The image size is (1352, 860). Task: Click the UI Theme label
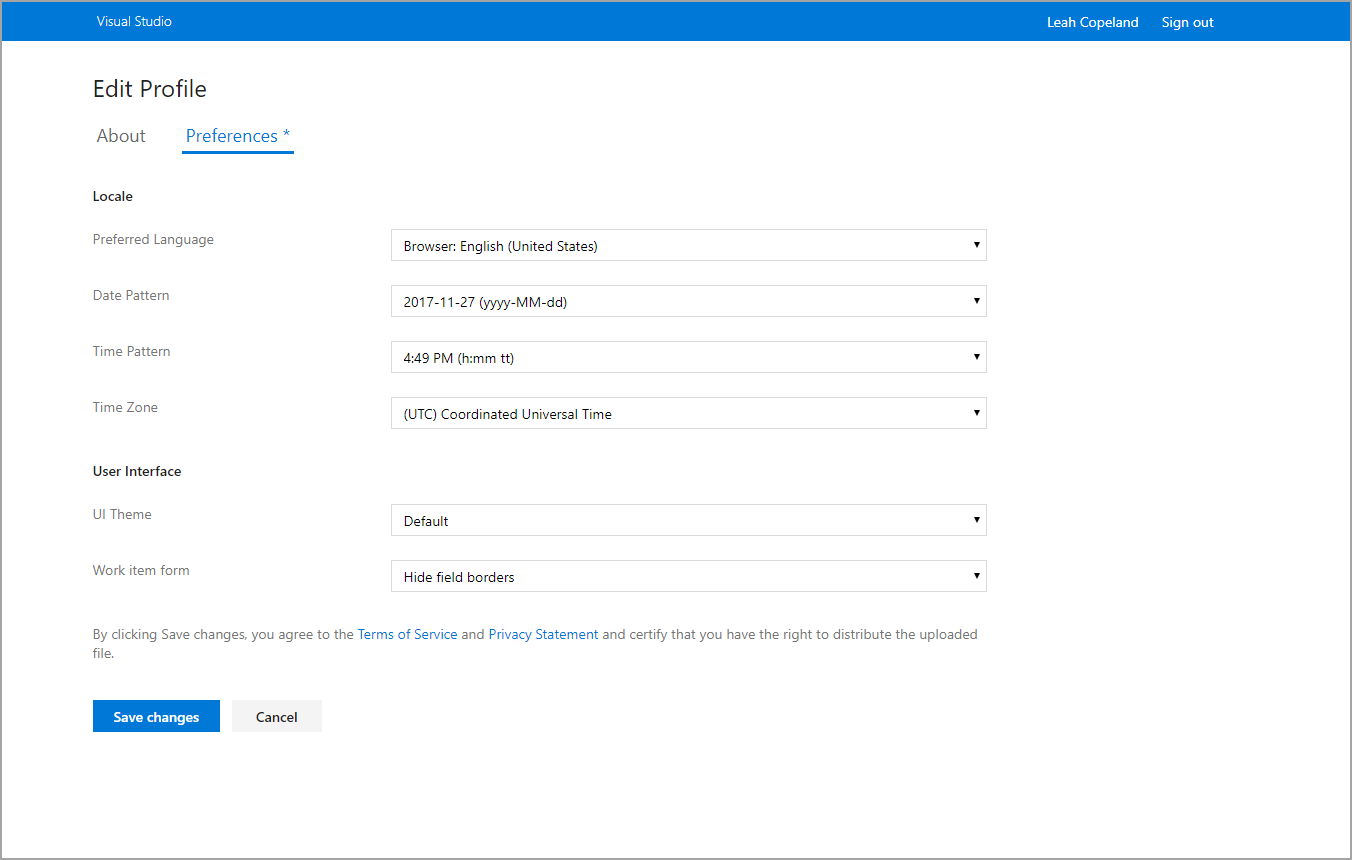(x=122, y=514)
